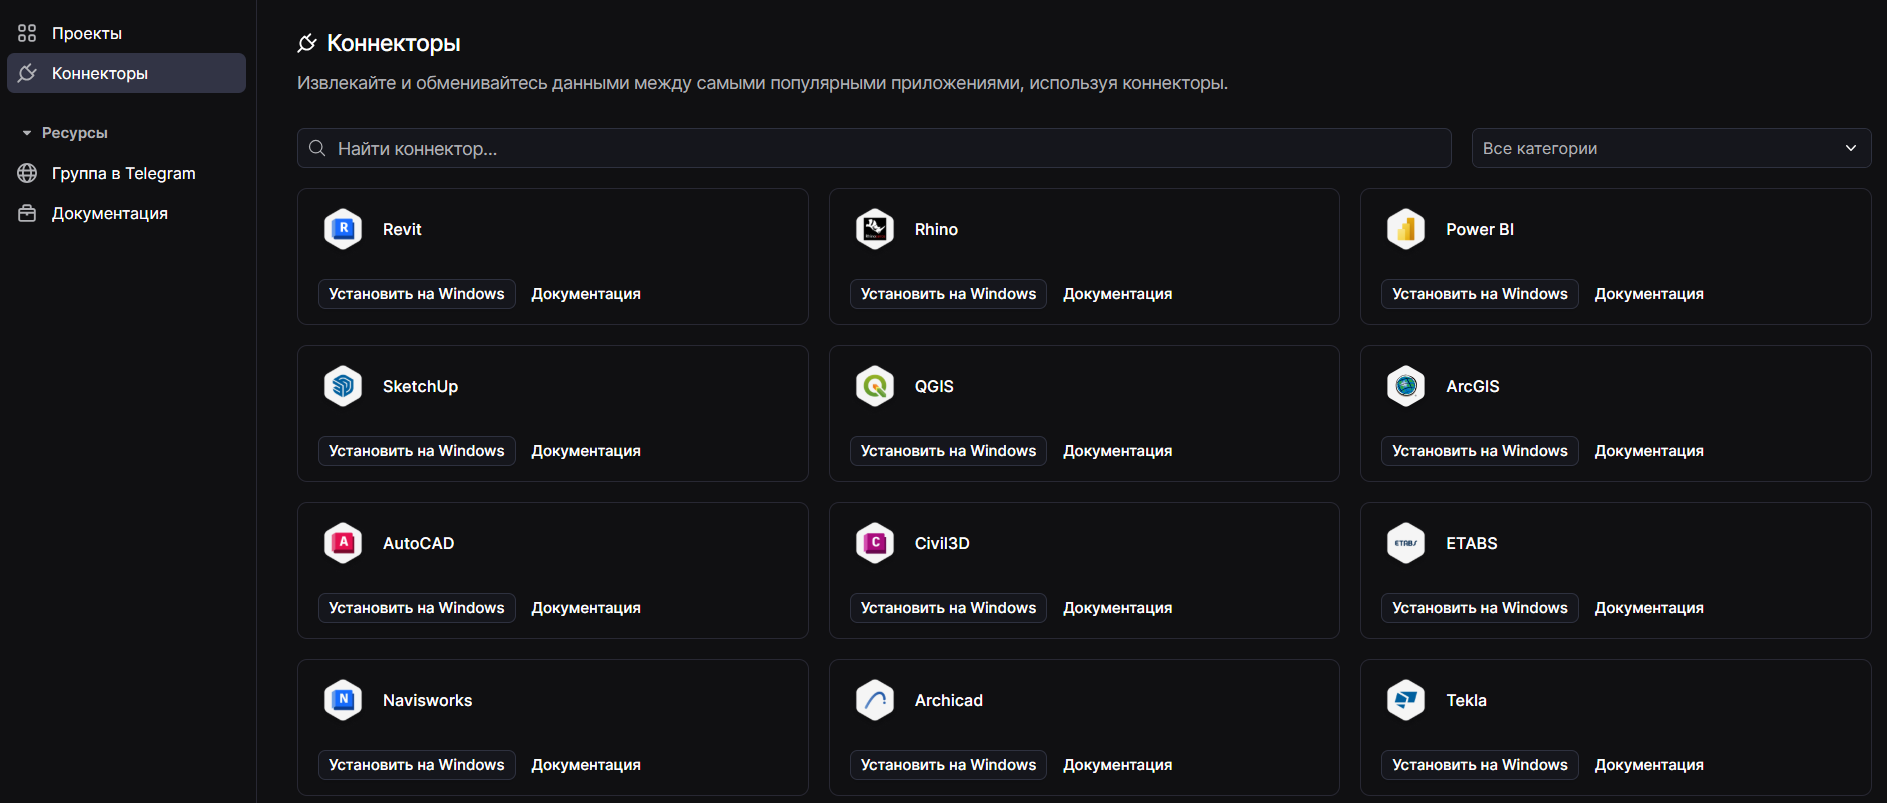Open Проекты in the sidebar
Image resolution: width=1887 pixels, height=803 pixels.
[126, 33]
